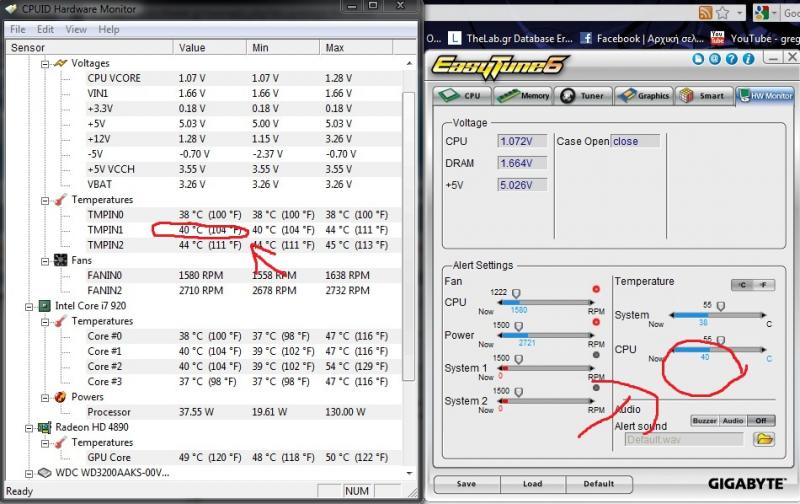The image size is (800, 504).
Task: Open the TheLab.gr Database bookmark
Action: [x=511, y=38]
